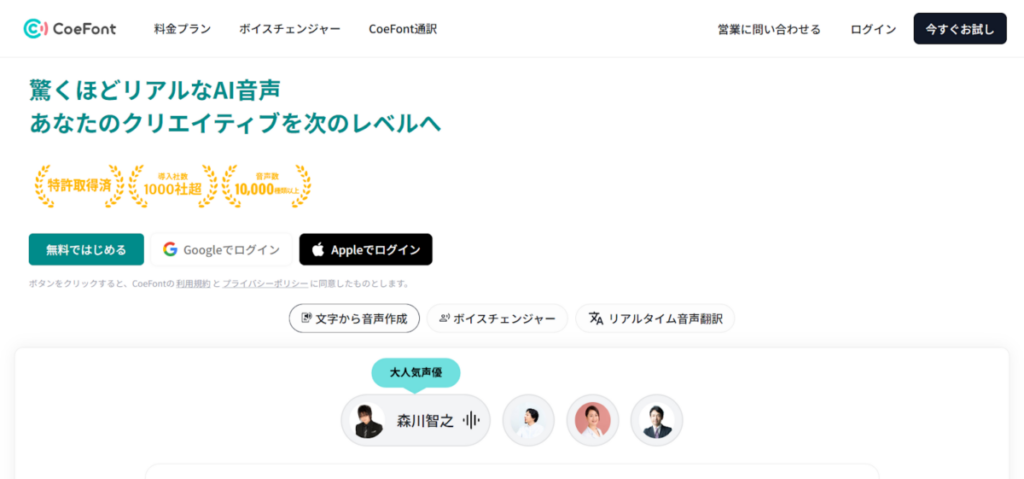Open 料金プラン in the top navigation
Image resolution: width=1024 pixels, height=479 pixels.
click(x=182, y=29)
